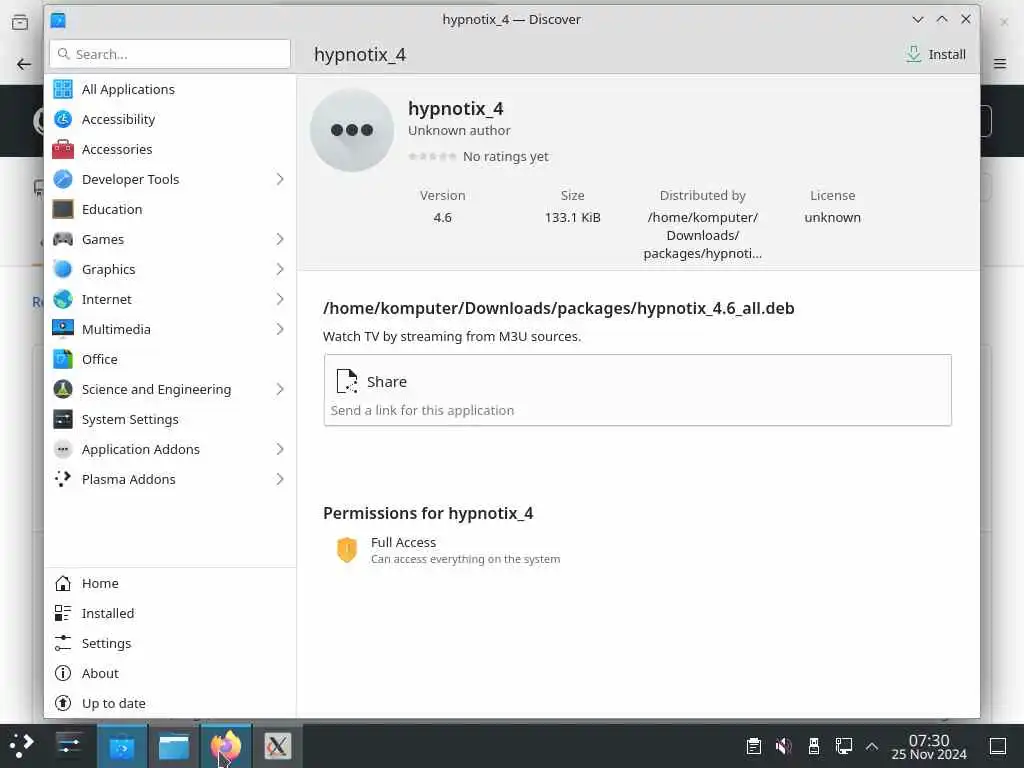Click the 133.1 KiB size value
Image resolution: width=1024 pixels, height=768 pixels.
[x=572, y=217]
